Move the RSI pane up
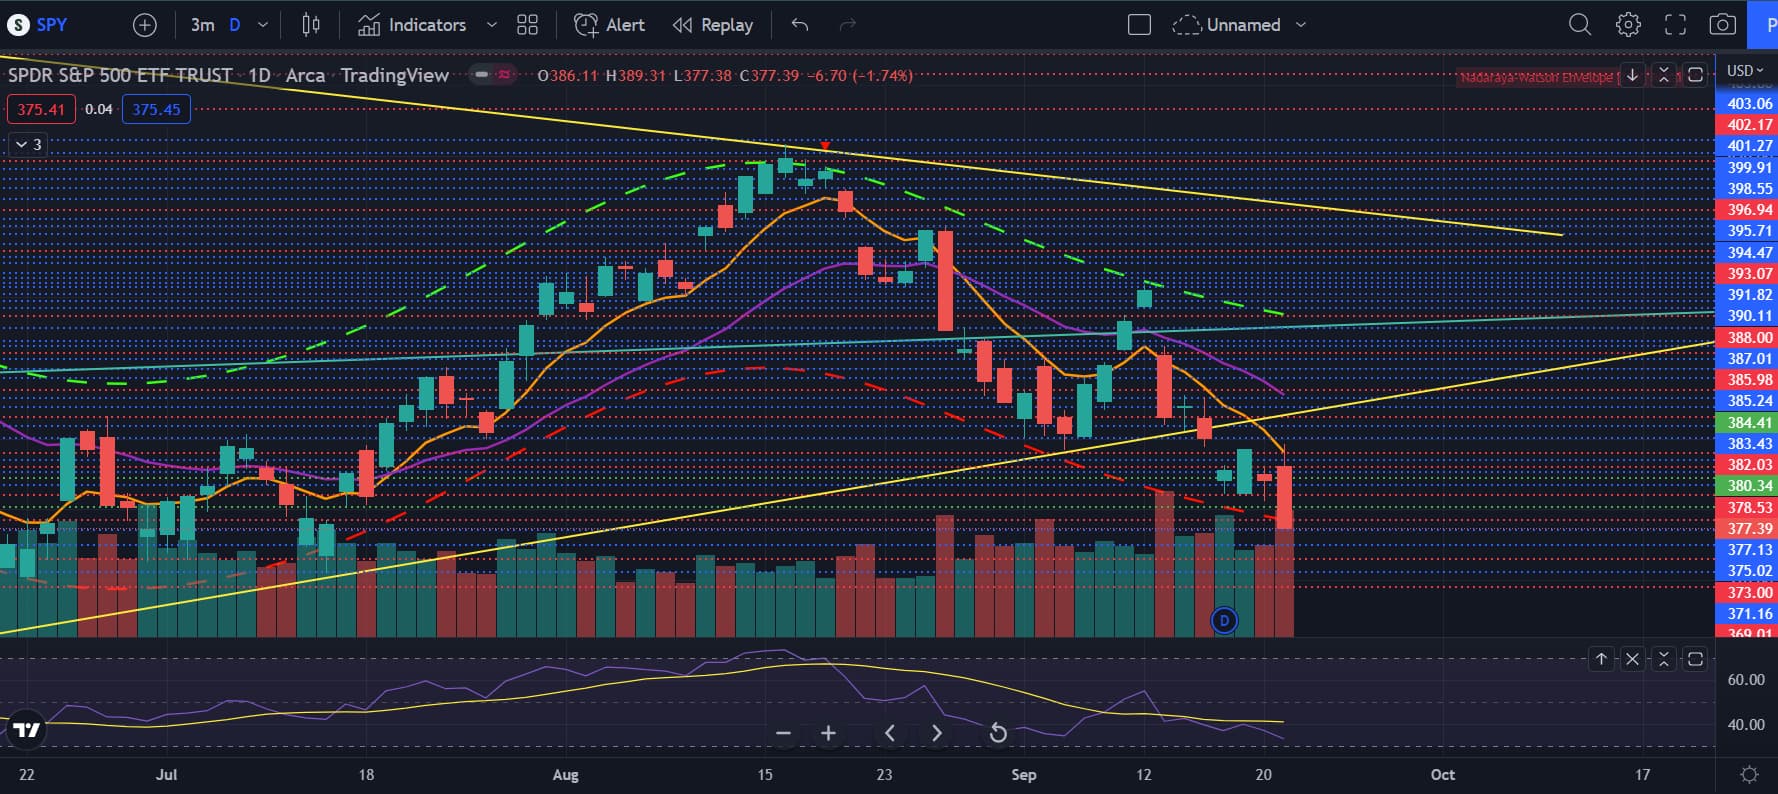The image size is (1778, 794). [x=1601, y=659]
